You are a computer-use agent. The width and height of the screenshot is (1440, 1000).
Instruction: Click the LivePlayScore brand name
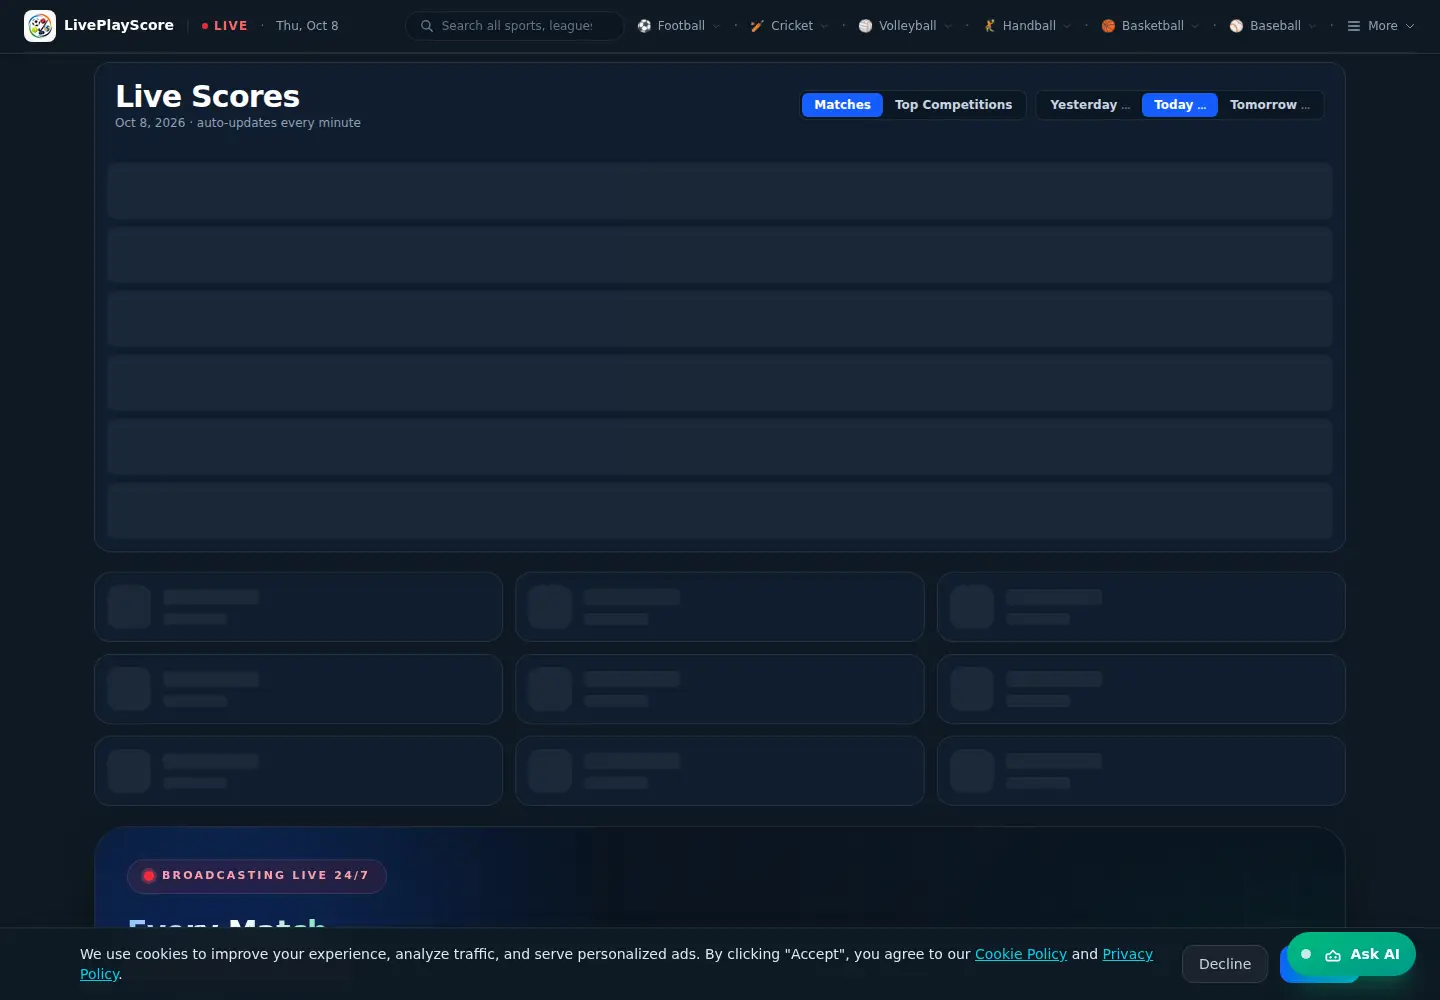[119, 26]
